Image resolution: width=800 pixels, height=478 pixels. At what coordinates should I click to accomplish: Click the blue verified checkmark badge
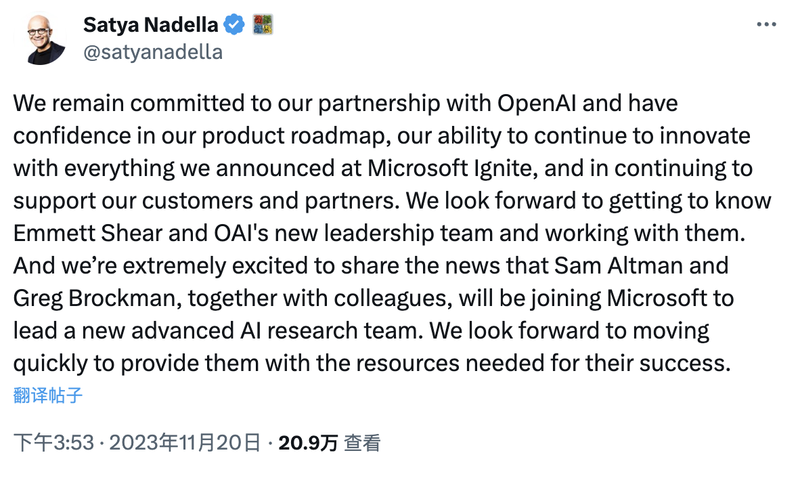[234, 24]
